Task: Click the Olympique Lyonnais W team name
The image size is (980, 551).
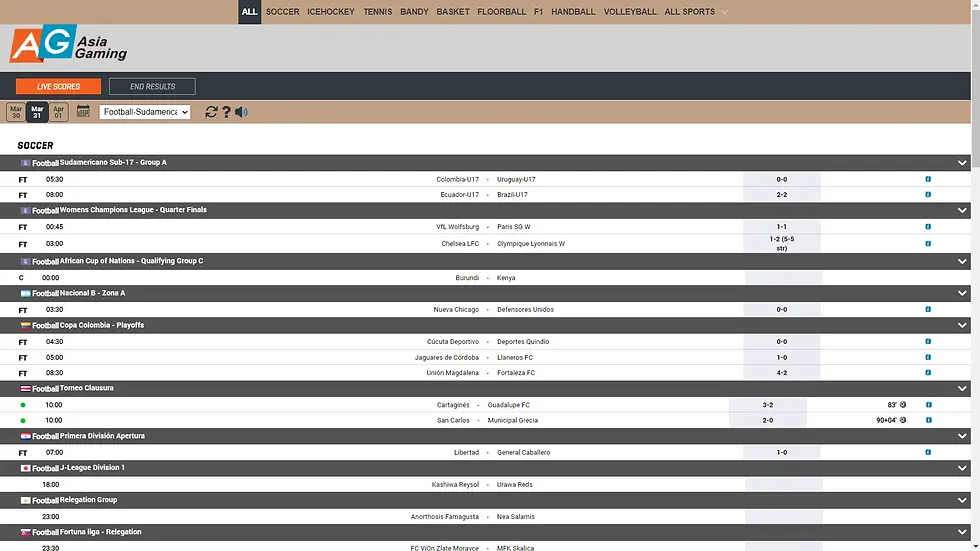Action: [531, 244]
